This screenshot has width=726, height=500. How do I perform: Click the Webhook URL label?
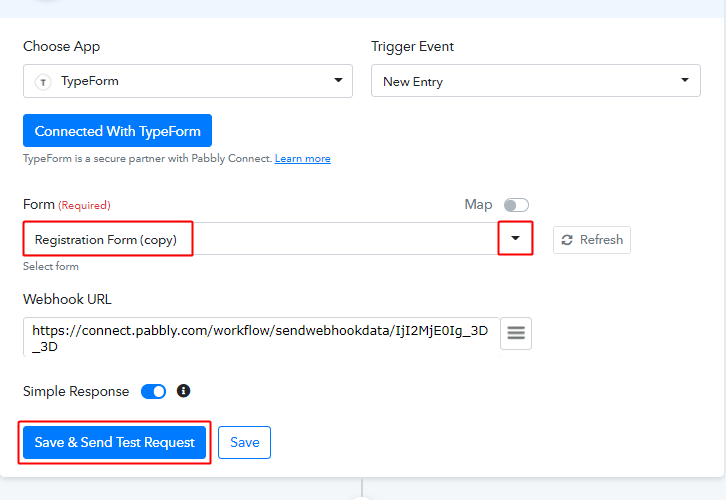pyautogui.click(x=67, y=300)
